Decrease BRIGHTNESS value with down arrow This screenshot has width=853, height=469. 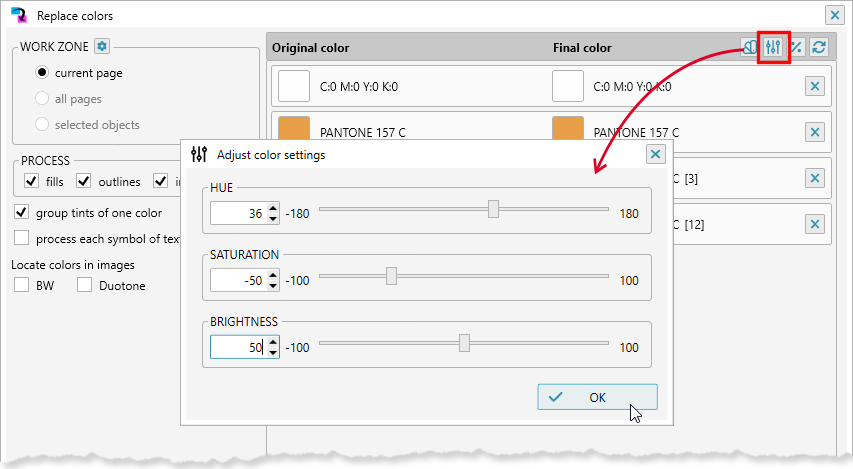point(273,353)
